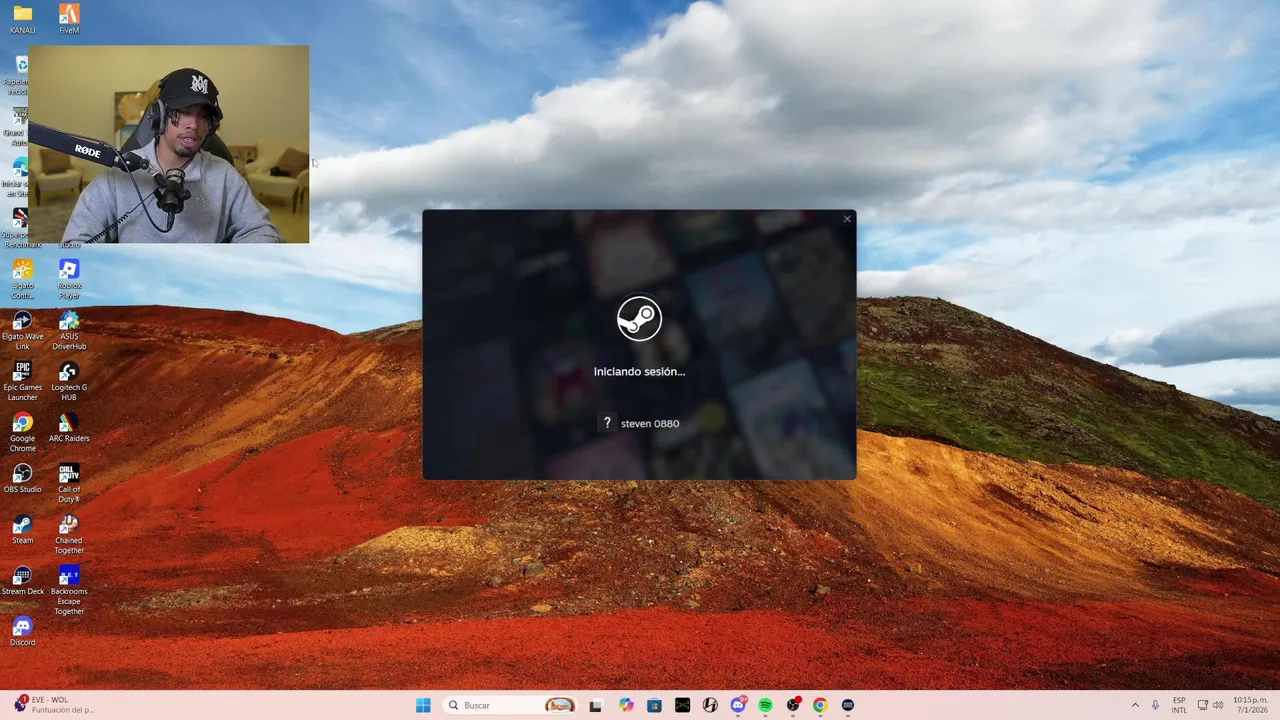Image resolution: width=1280 pixels, height=720 pixels.
Task: Open Logitech G HUB desktop icon
Action: click(69, 381)
